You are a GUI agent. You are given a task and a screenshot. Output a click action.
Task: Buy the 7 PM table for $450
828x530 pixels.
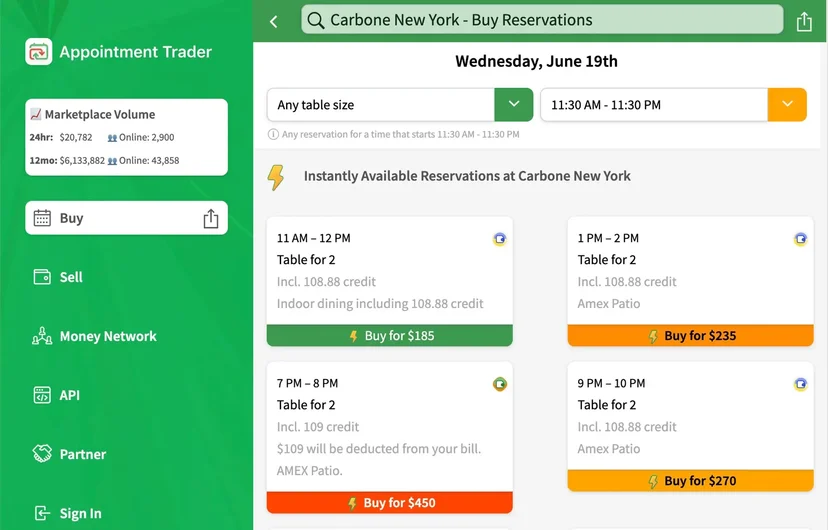390,503
